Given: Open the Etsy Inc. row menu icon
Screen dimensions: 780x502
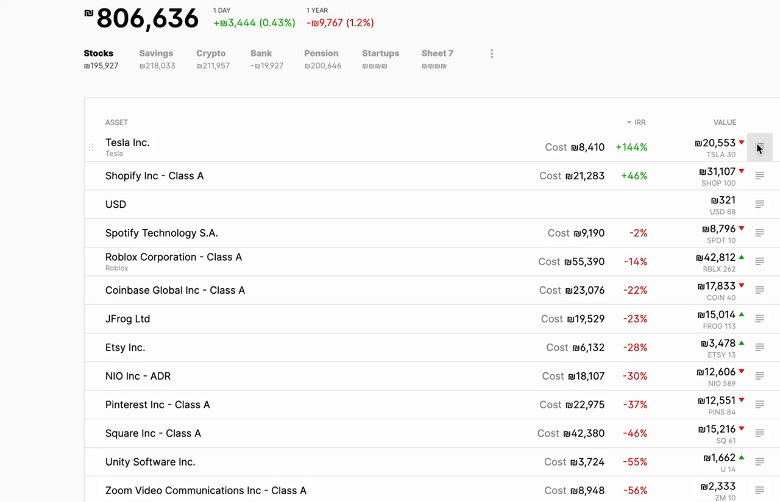Looking at the screenshot, I should 760,347.
